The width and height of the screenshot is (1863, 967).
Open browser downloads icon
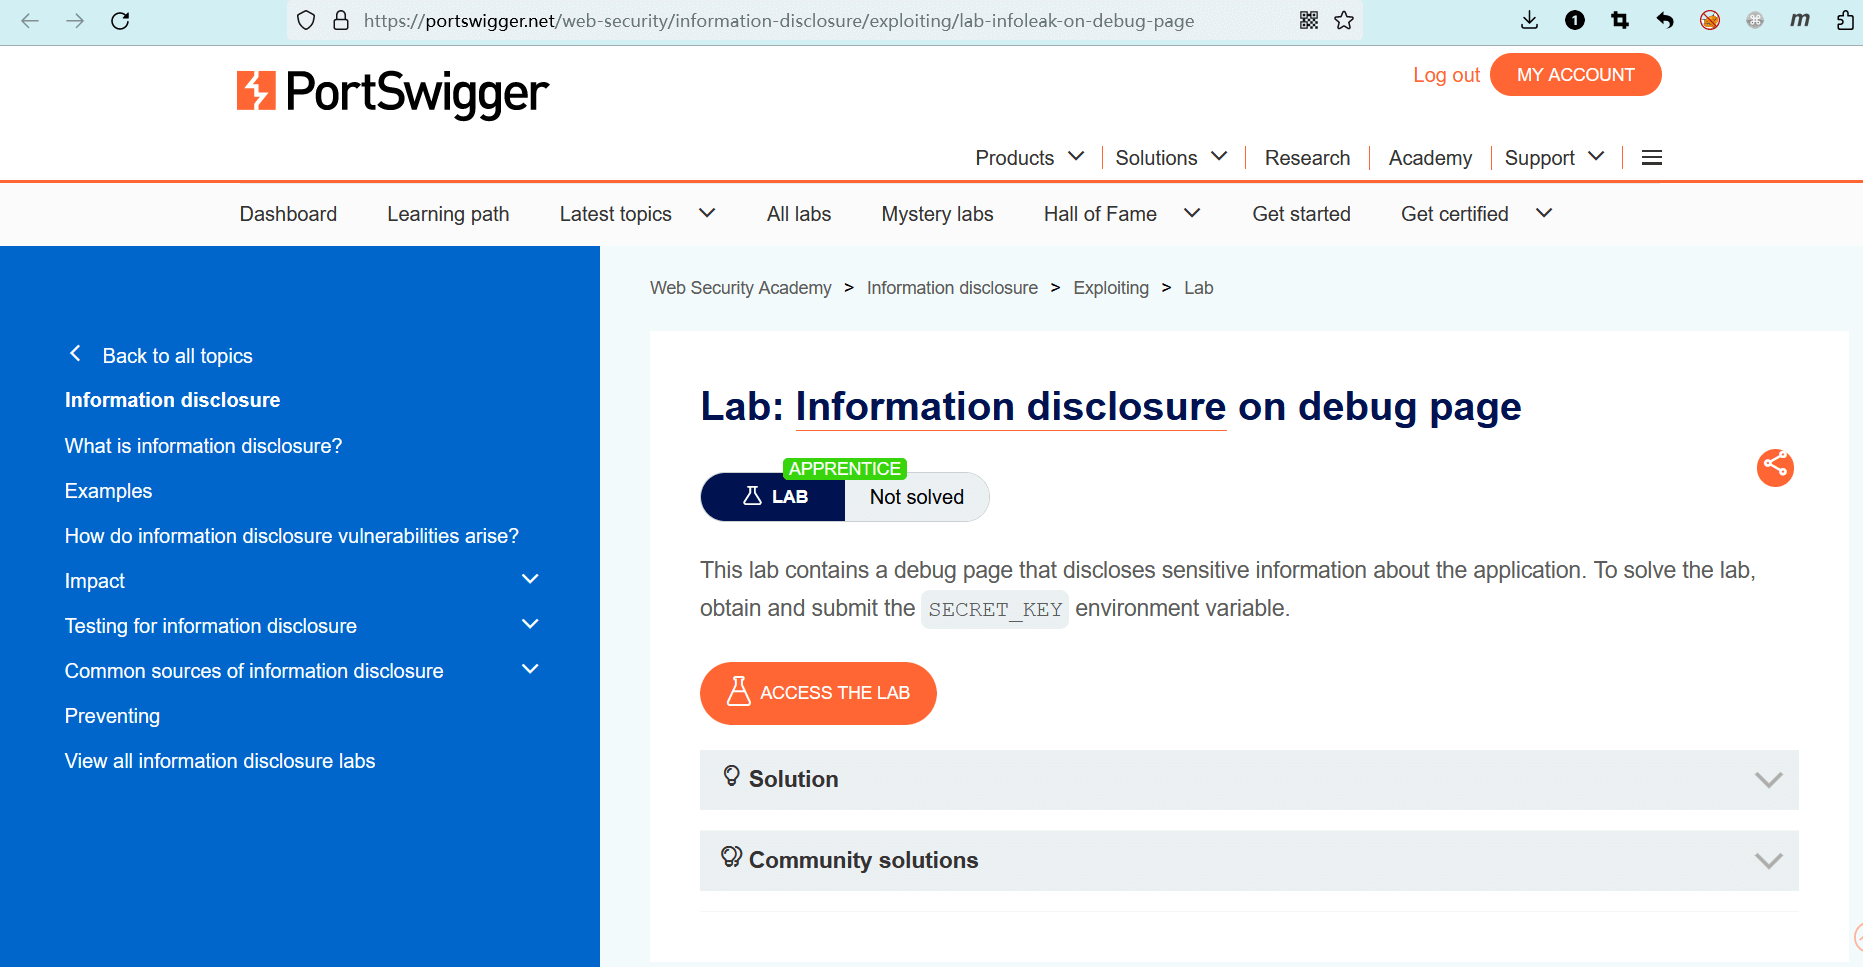click(x=1529, y=21)
